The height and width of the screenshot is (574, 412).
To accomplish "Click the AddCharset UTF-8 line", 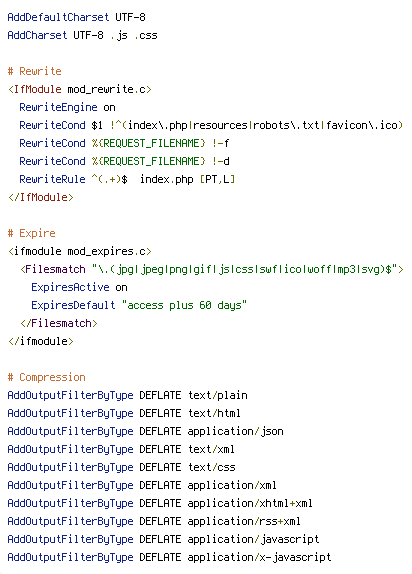I will click(82, 35).
